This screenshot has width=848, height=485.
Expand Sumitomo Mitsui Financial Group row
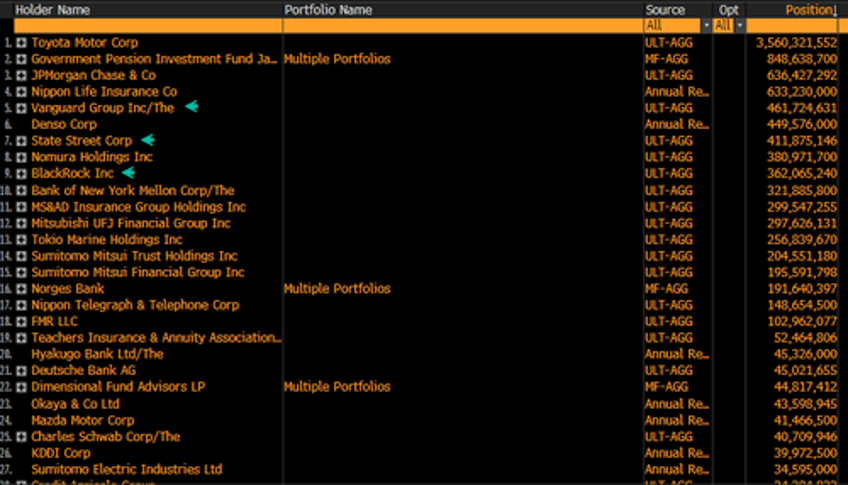click(21, 273)
